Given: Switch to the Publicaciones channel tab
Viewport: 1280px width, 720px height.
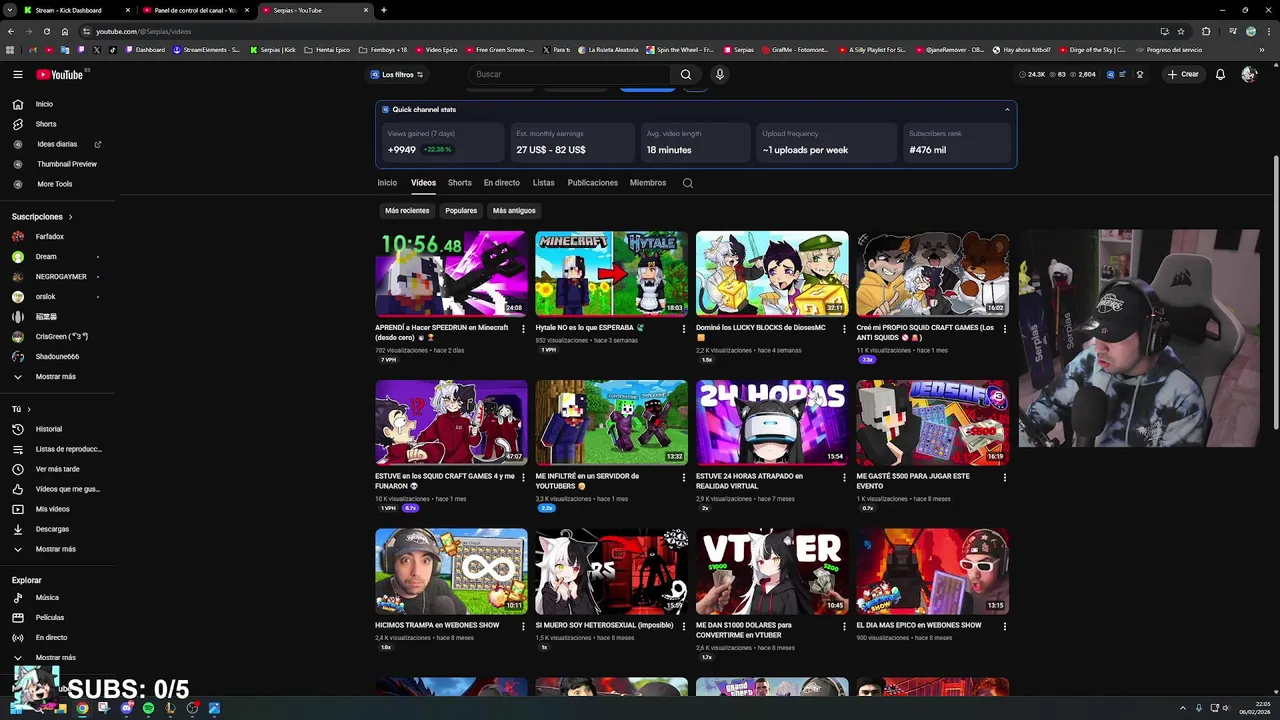Looking at the screenshot, I should coord(593,183).
